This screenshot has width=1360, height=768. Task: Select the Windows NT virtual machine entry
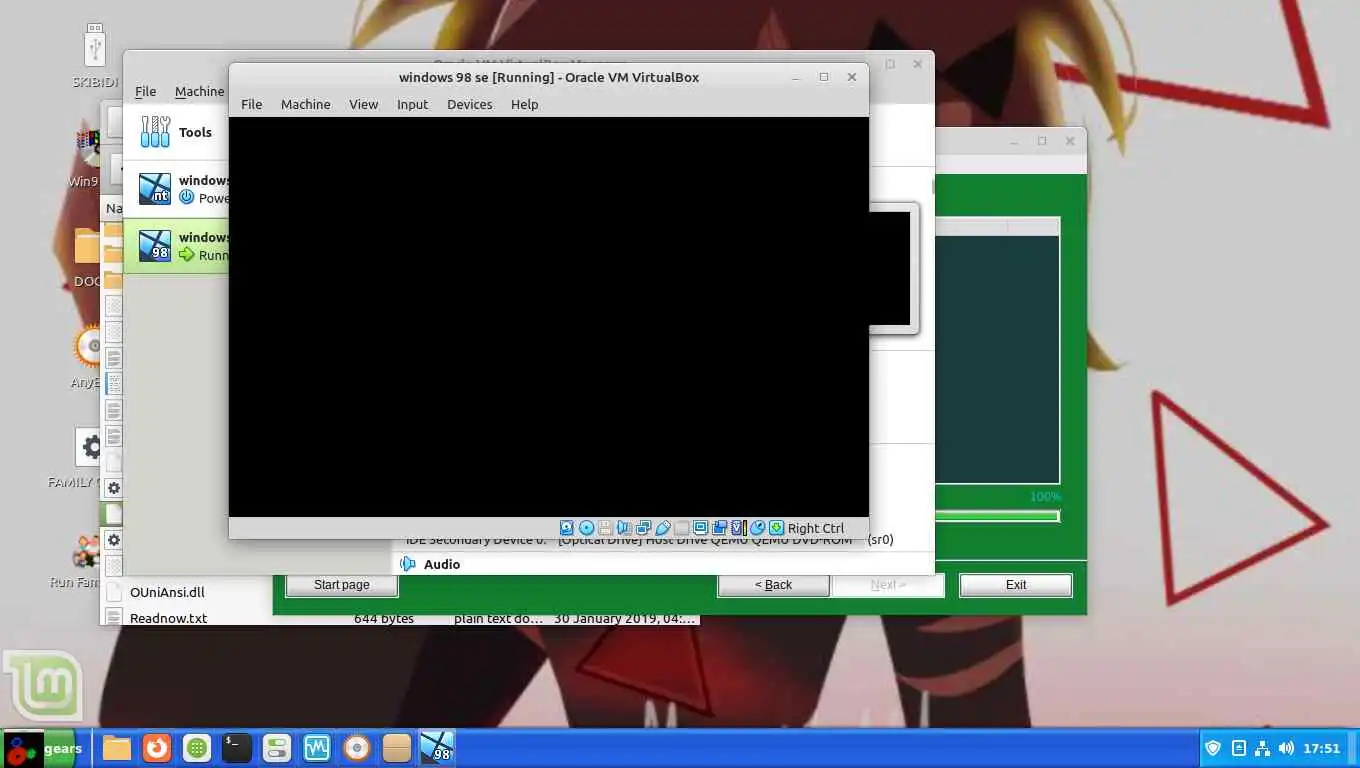pyautogui.click(x=176, y=189)
